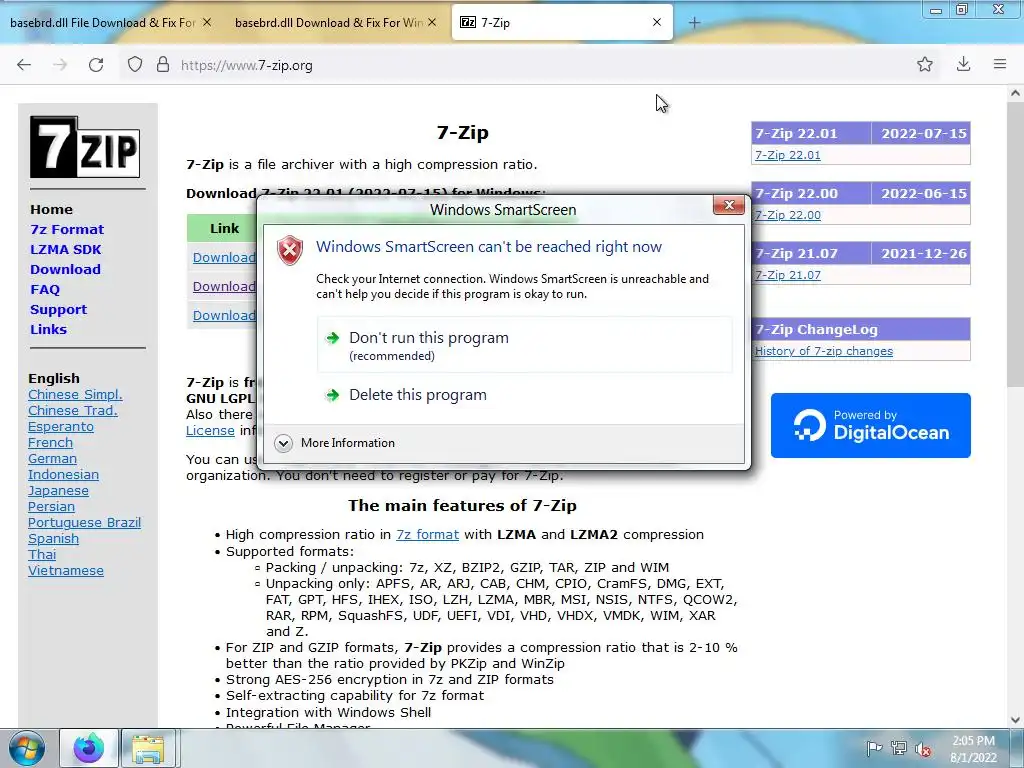Click the network tray icon

click(899, 748)
